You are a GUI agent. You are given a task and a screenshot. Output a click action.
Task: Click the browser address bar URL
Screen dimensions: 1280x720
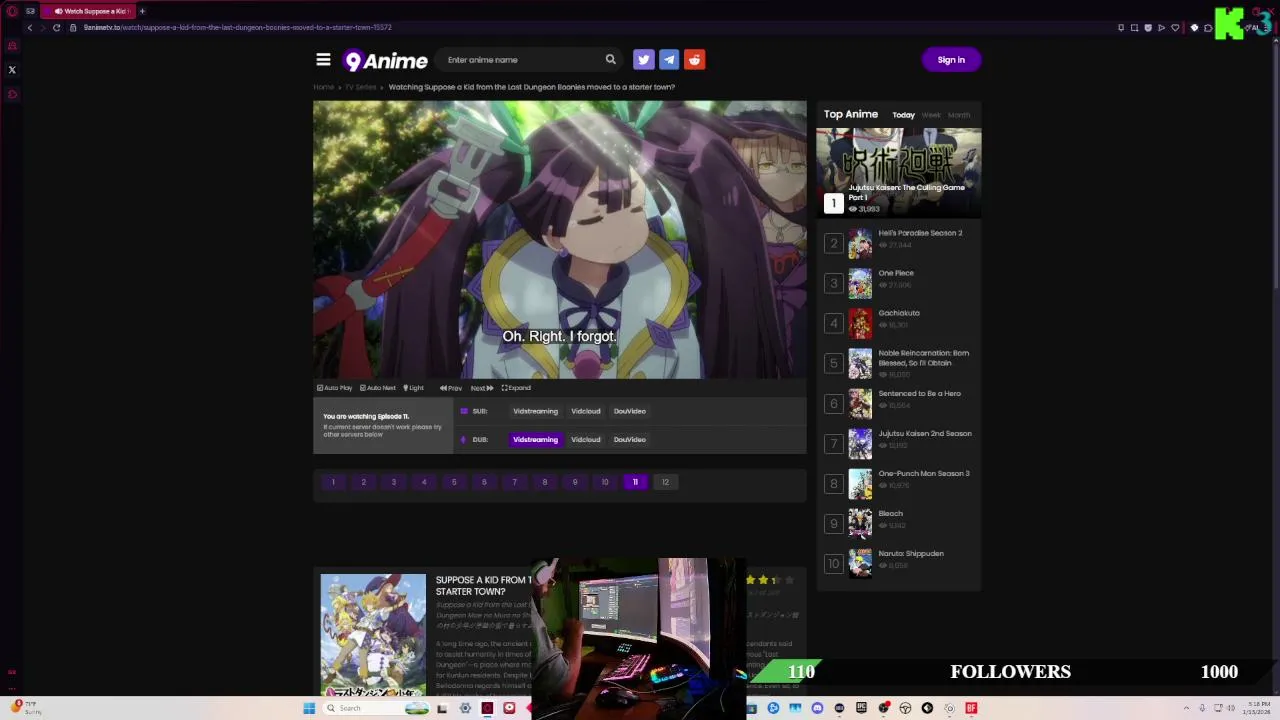point(238,27)
